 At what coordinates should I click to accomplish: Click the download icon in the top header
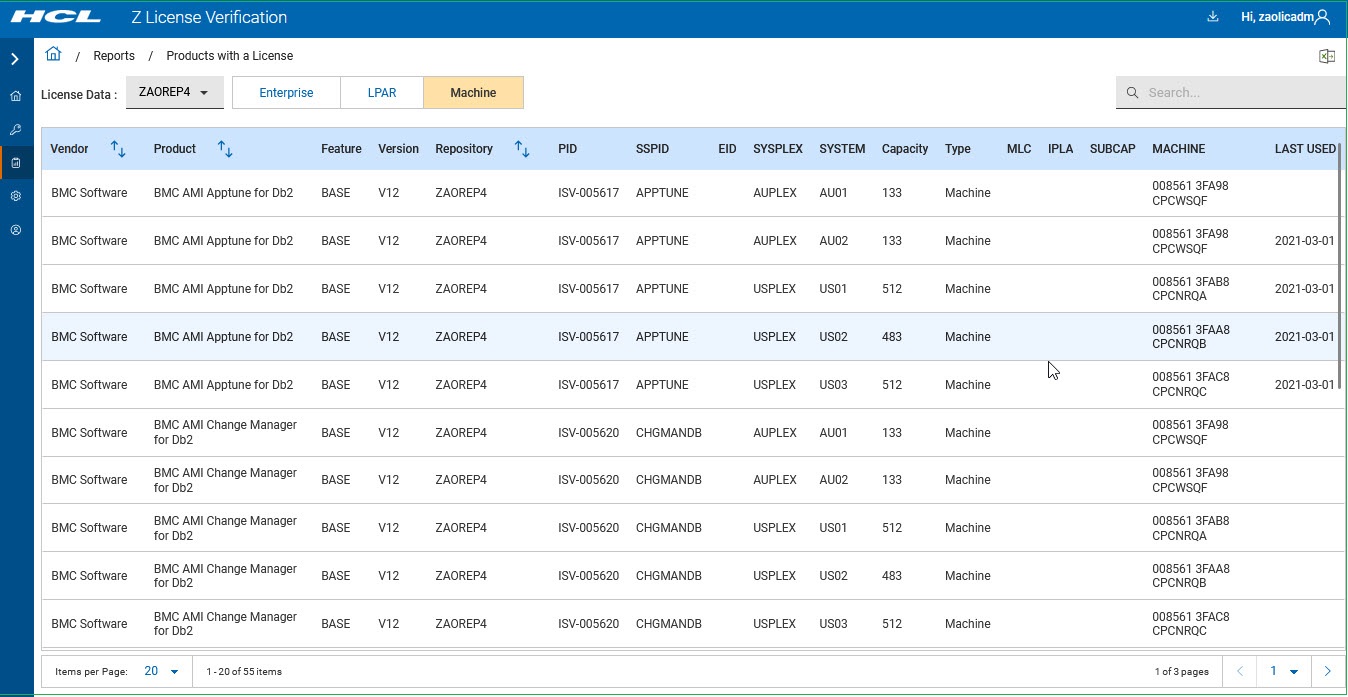(1213, 16)
